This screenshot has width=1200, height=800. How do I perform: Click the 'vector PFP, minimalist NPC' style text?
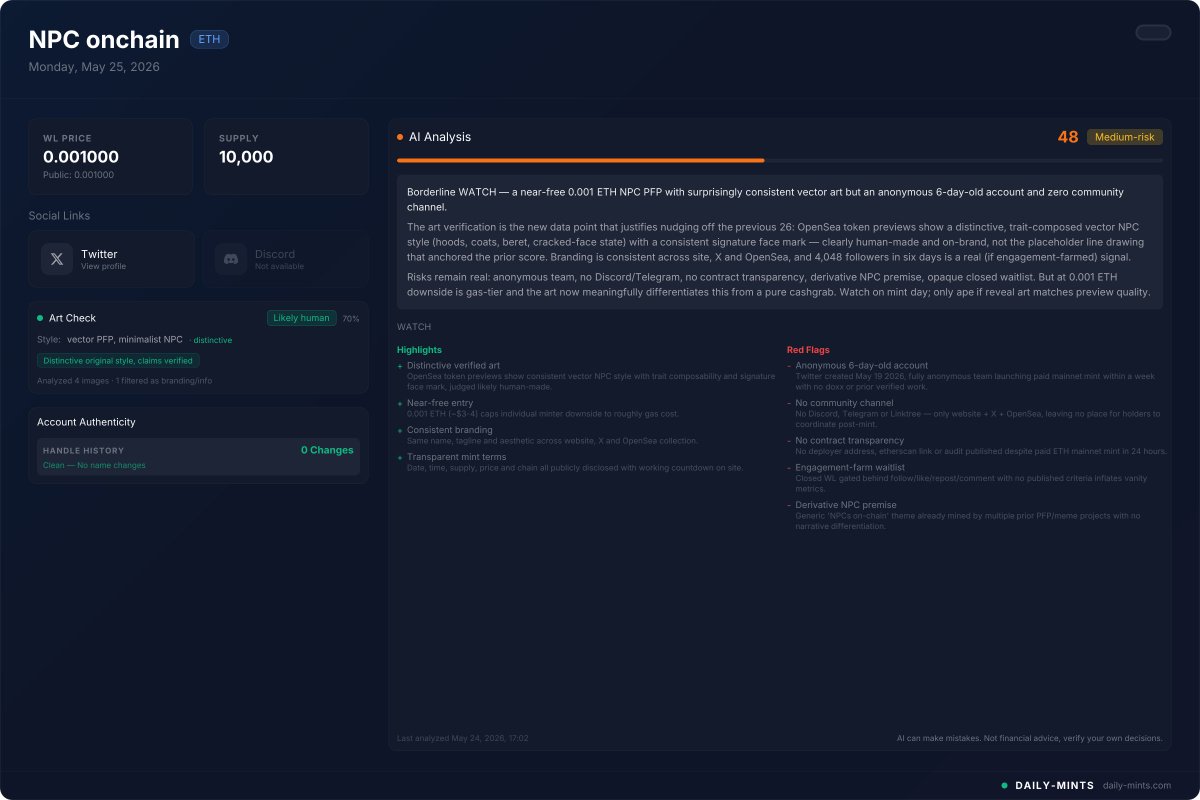(125, 340)
